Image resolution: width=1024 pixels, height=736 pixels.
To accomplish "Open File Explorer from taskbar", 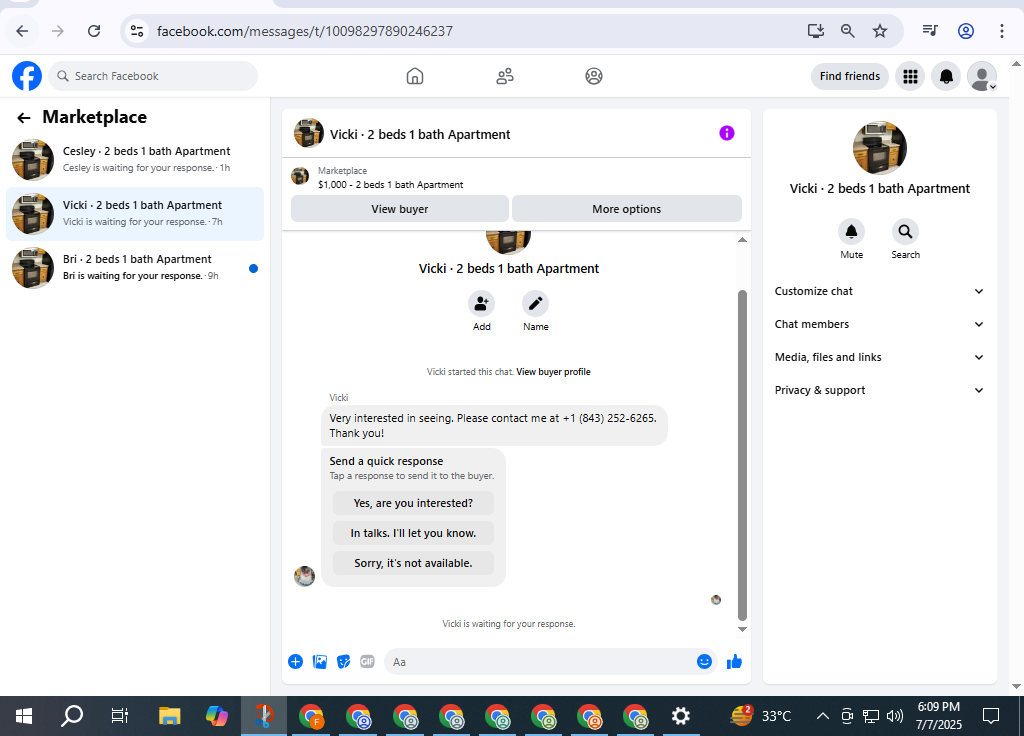I will 169,716.
